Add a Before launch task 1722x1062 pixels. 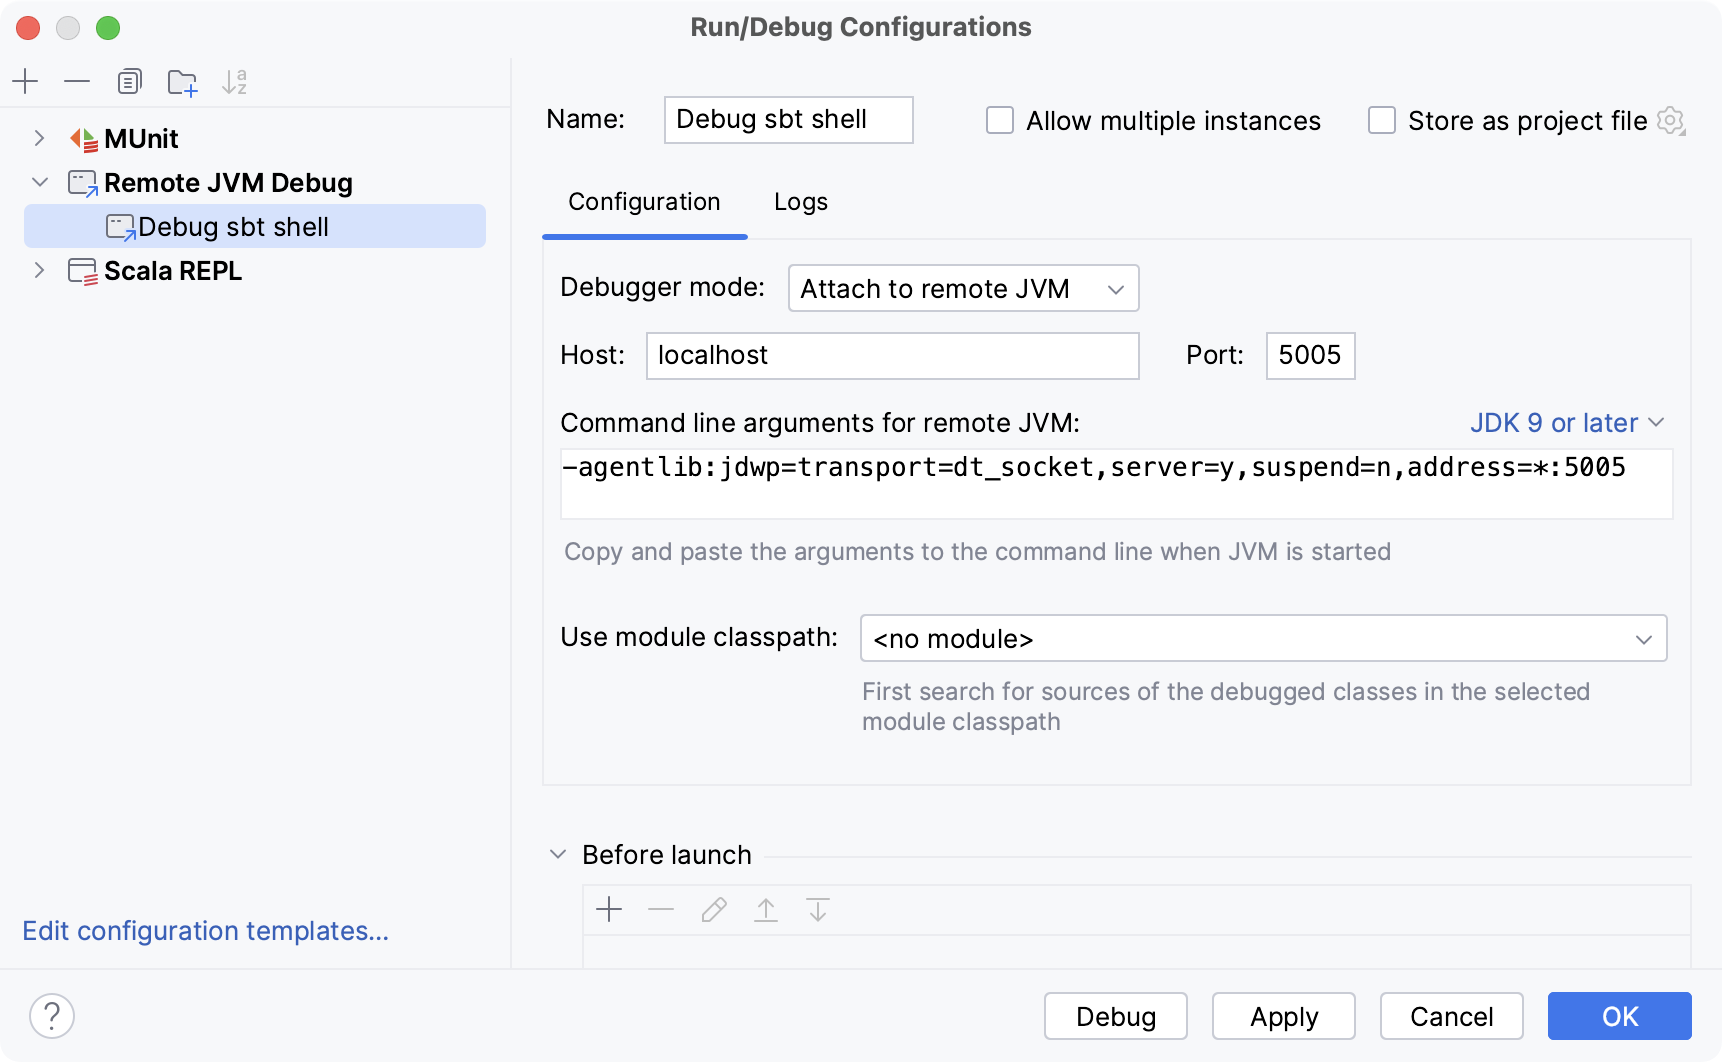(609, 910)
